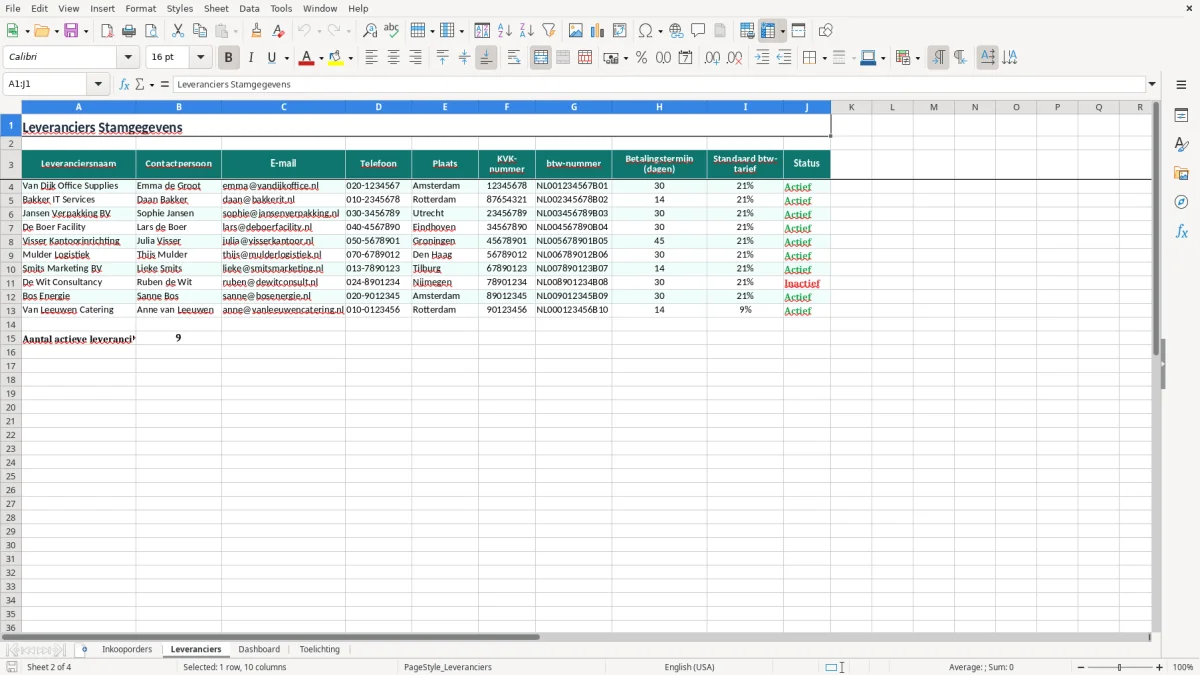Image resolution: width=1200 pixels, height=675 pixels.
Task: Open the Format menu
Action: (x=141, y=8)
